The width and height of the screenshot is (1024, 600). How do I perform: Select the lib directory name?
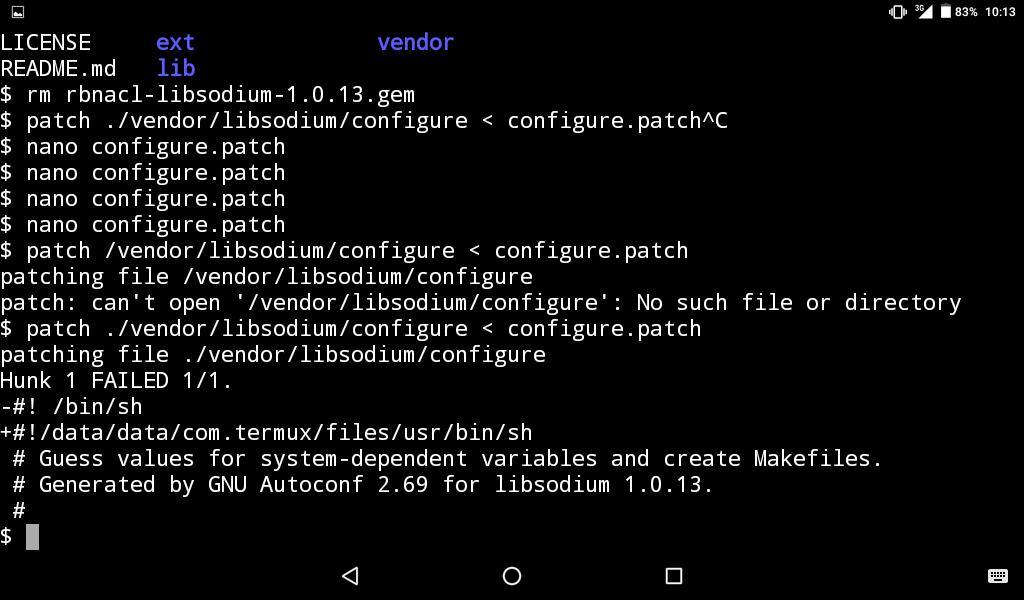(176, 68)
